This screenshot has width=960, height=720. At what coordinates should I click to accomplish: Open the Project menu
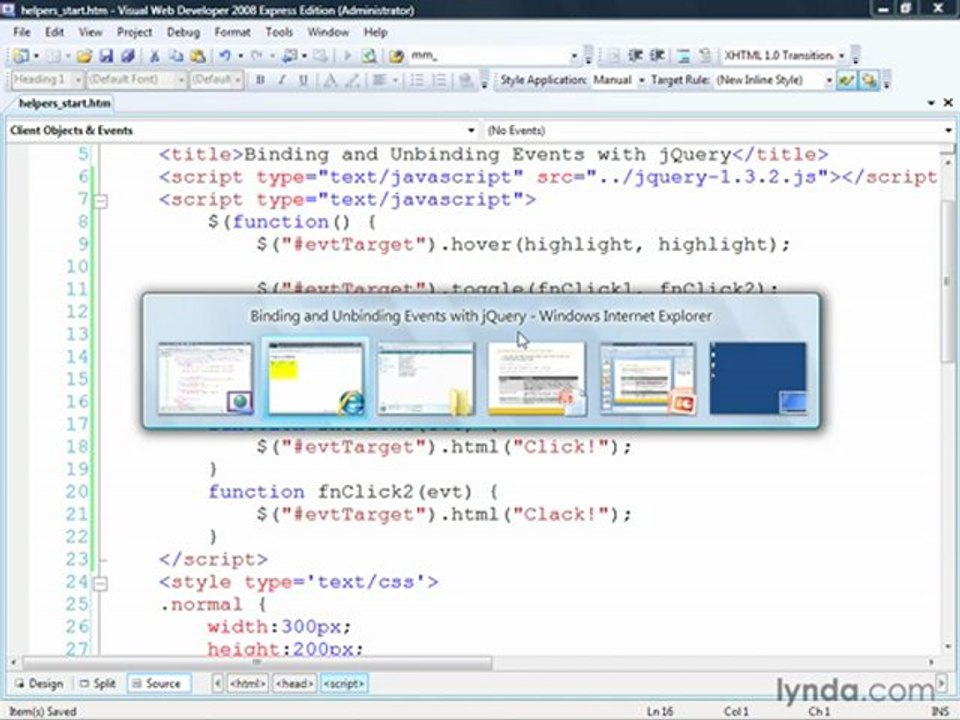pos(134,32)
